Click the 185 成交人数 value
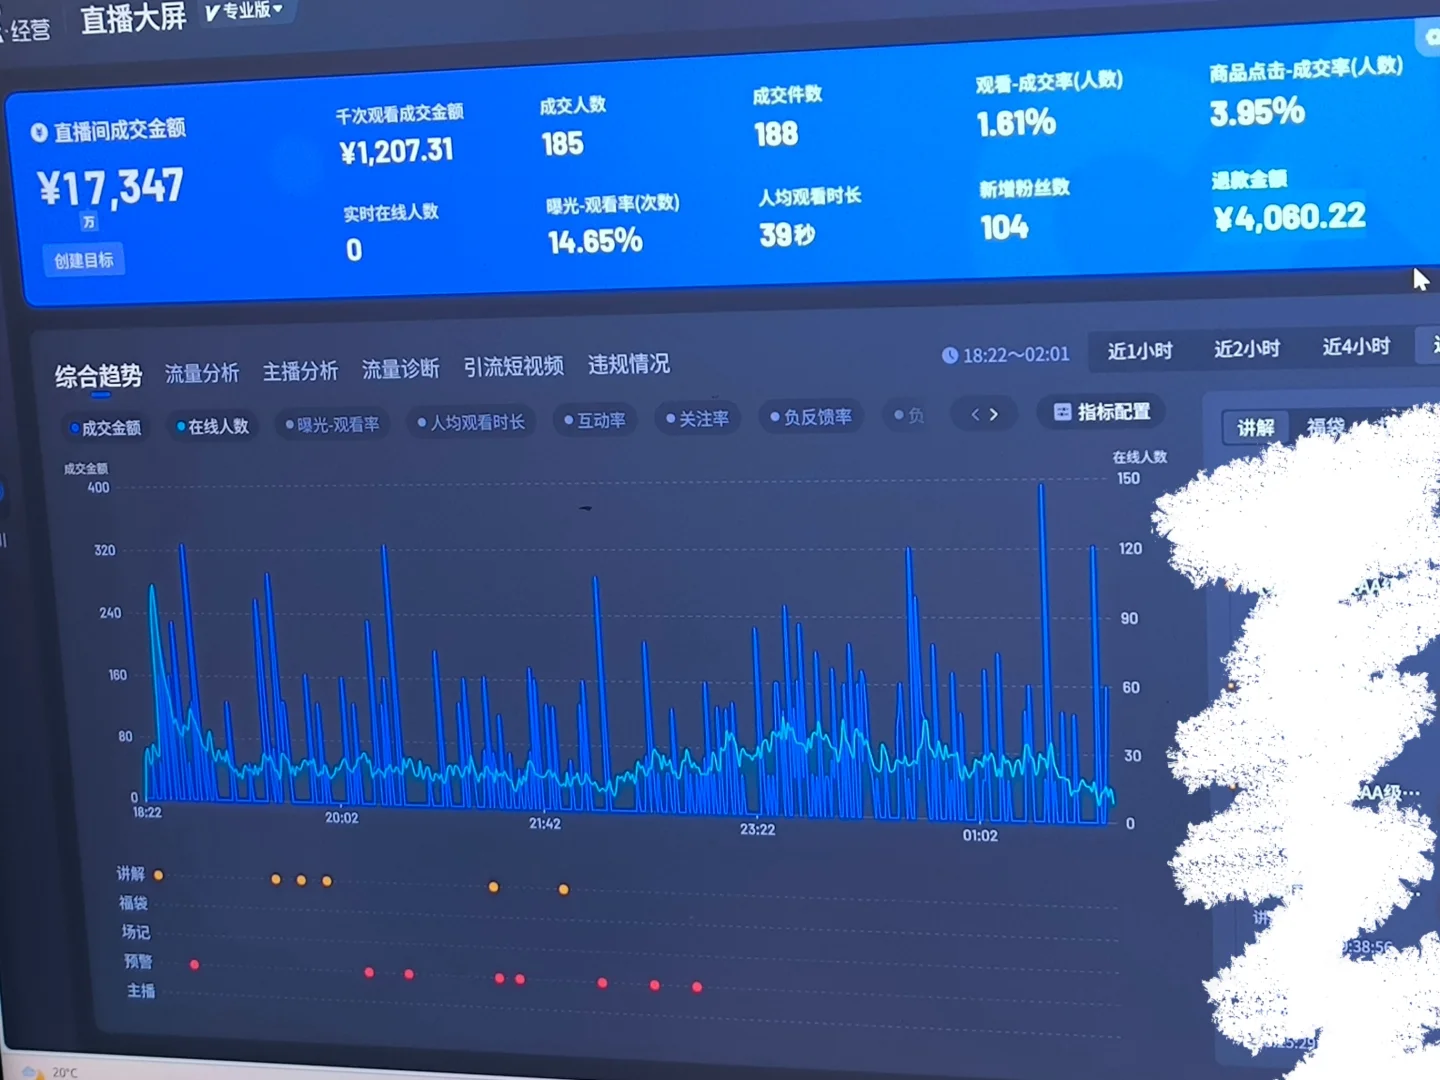 coord(562,145)
